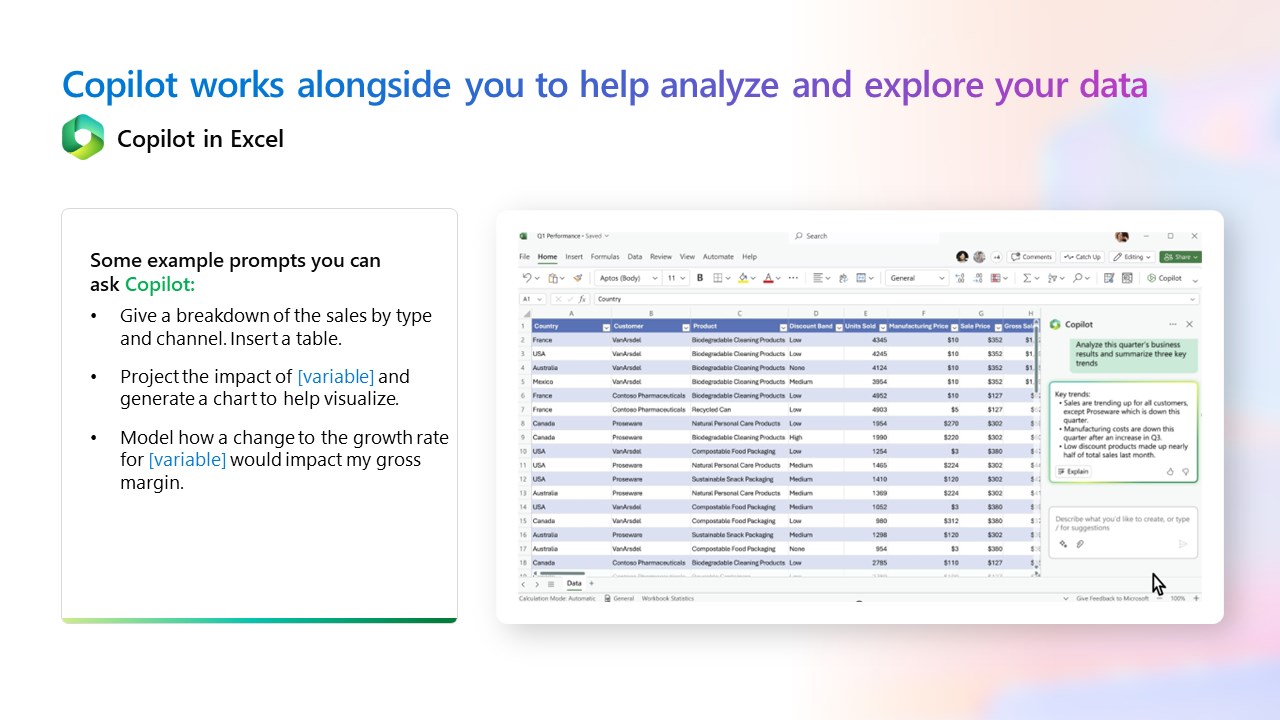Click the Borders icon

point(718,278)
